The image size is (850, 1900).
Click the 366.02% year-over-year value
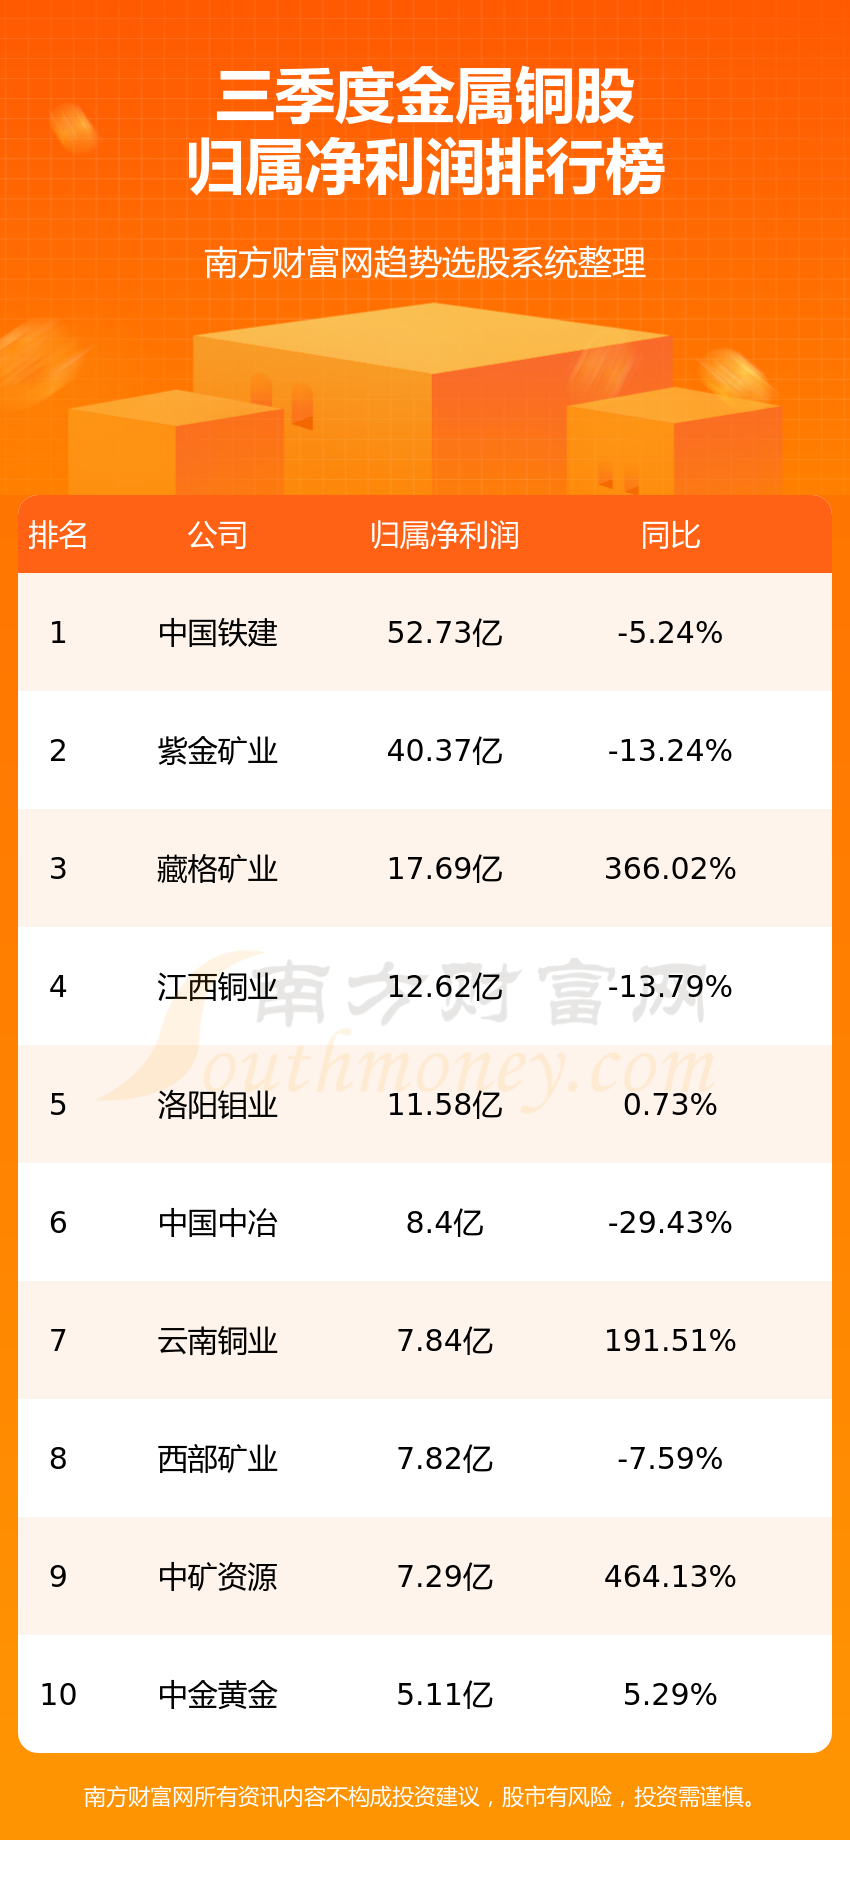point(670,868)
